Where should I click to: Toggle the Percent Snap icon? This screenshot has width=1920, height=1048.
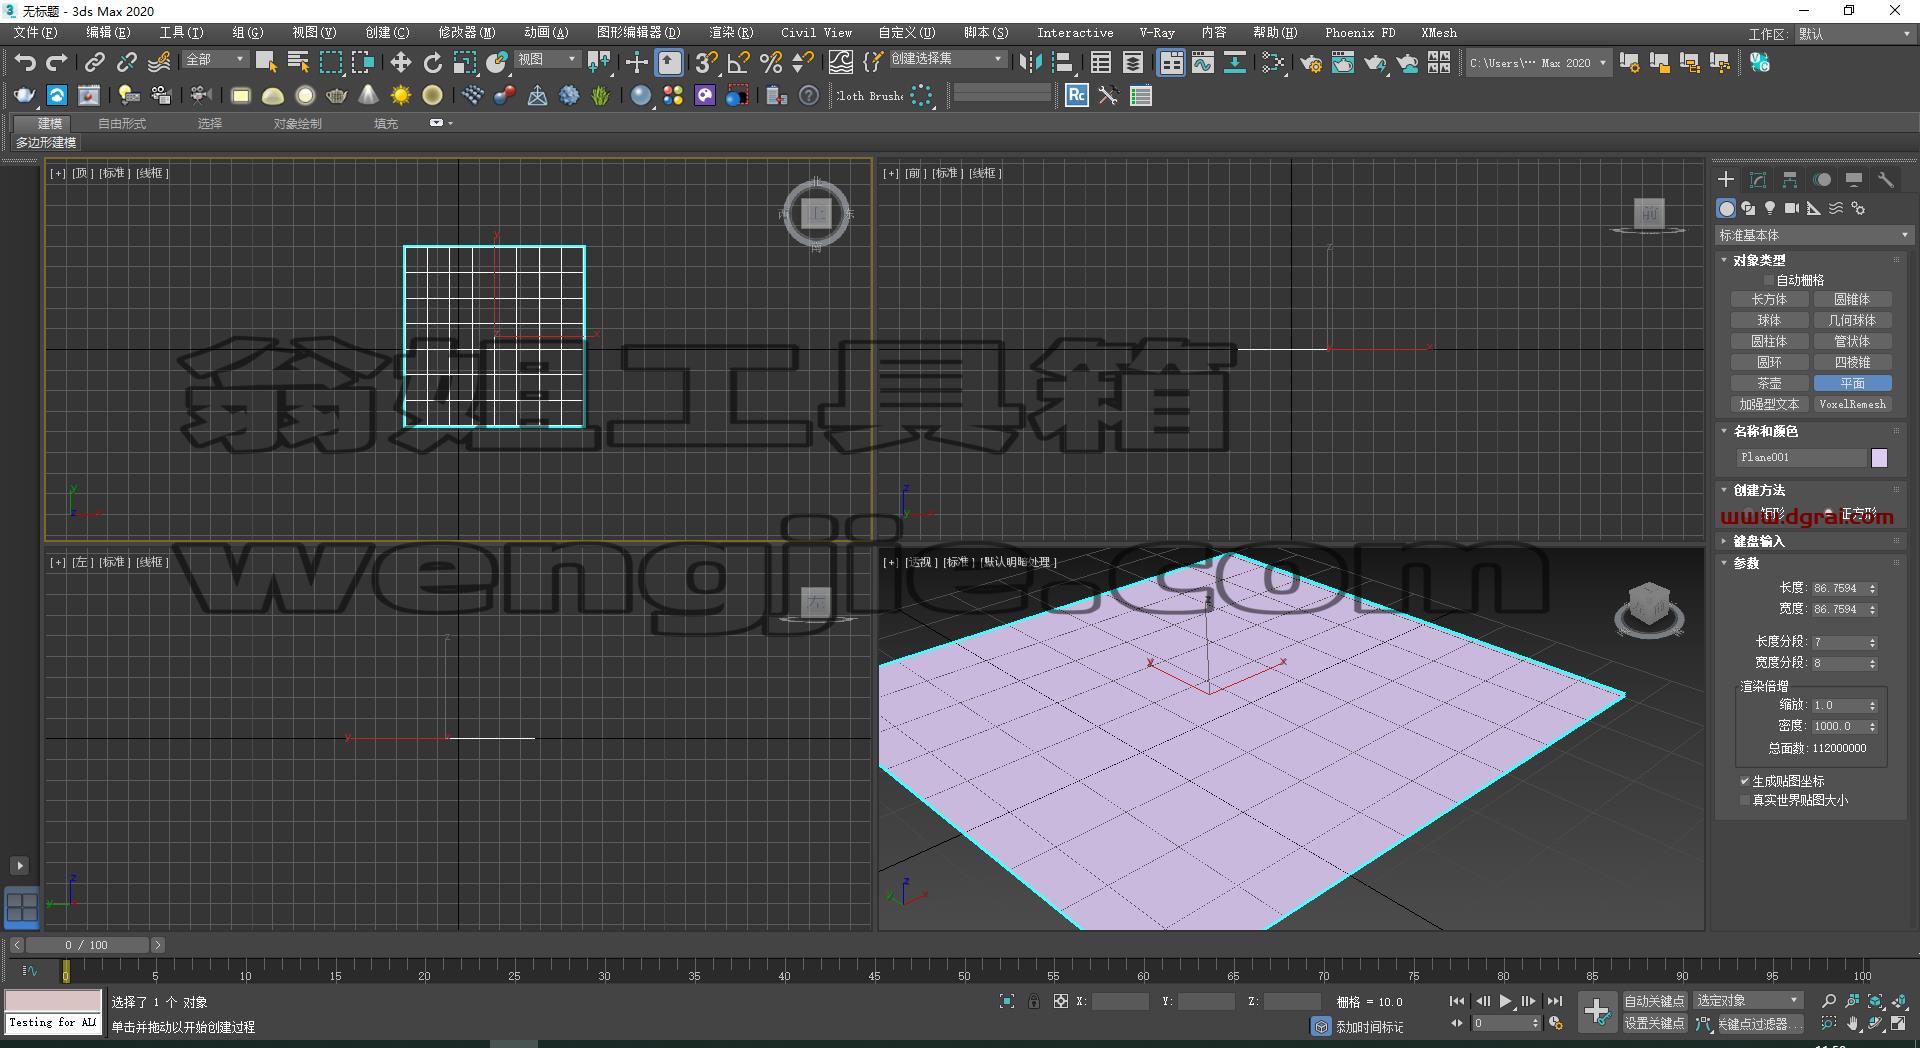click(770, 63)
